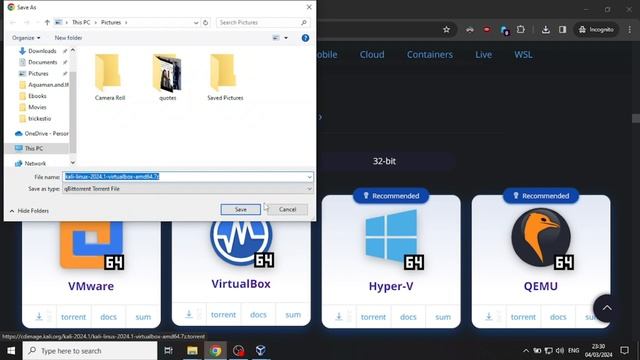Open the Saved Pictures folder
The image size is (640, 360).
pyautogui.click(x=225, y=77)
